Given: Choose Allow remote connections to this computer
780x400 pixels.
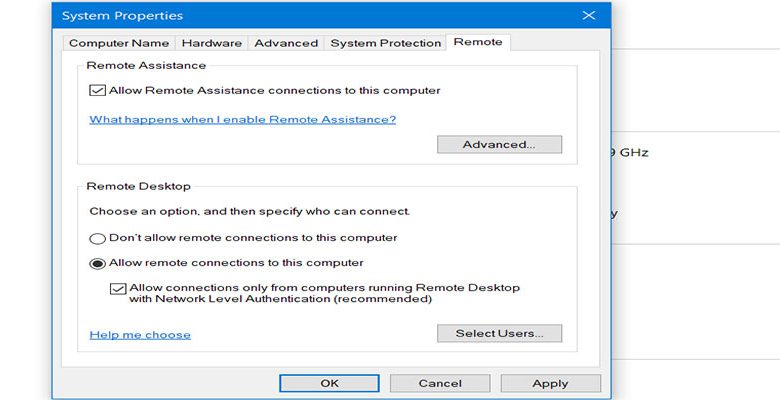Looking at the screenshot, I should click(x=97, y=264).
